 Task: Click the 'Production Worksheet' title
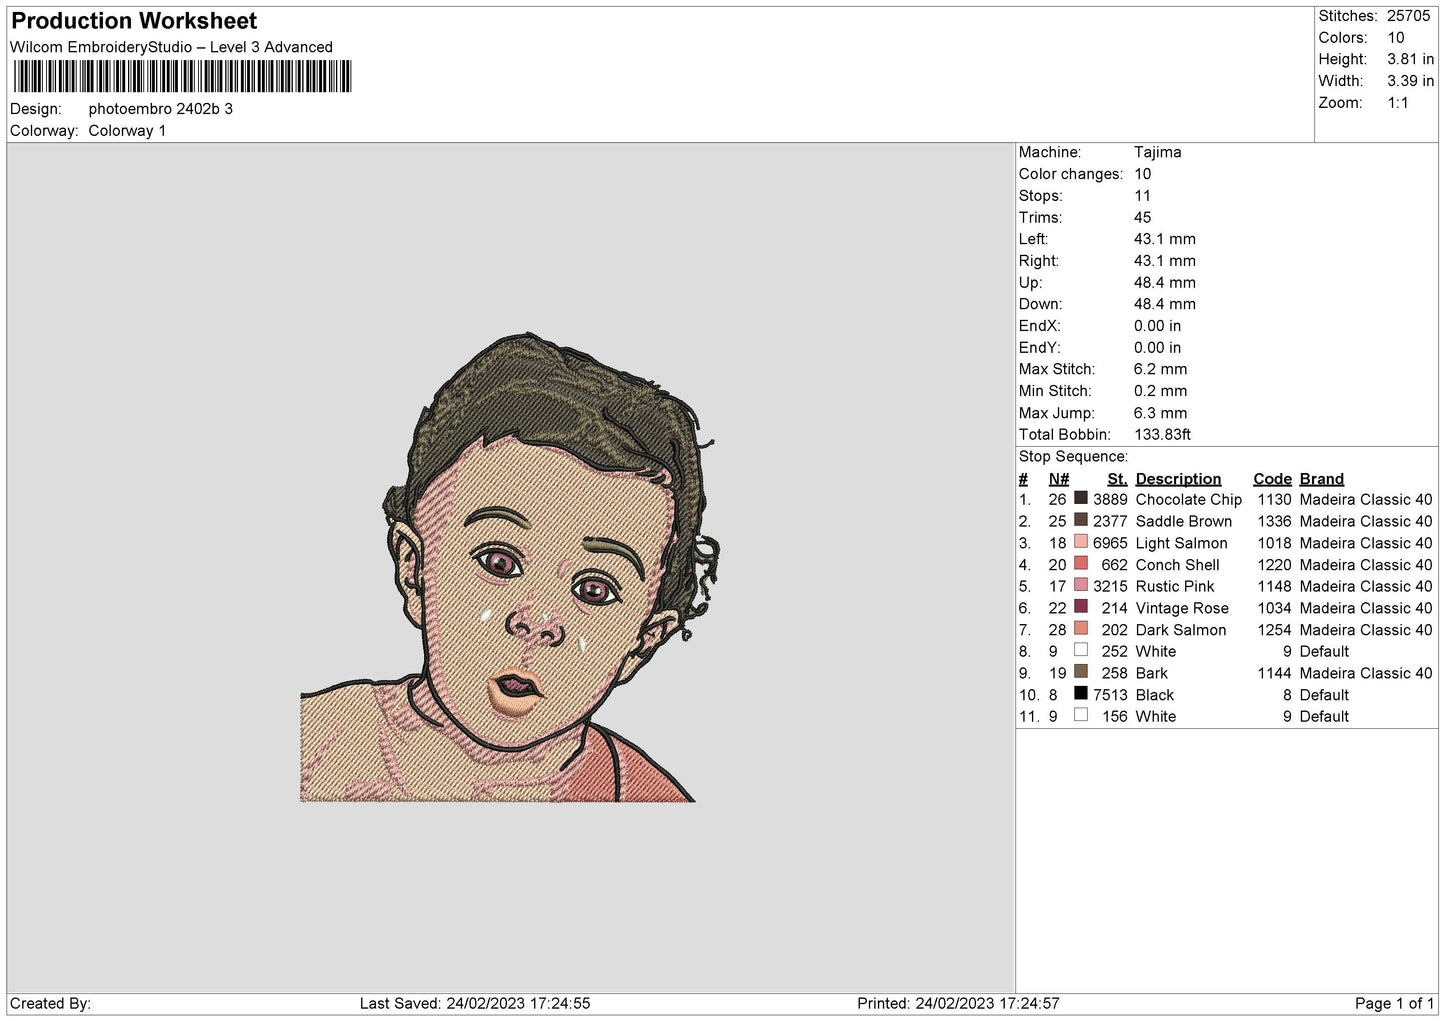pyautogui.click(x=134, y=21)
